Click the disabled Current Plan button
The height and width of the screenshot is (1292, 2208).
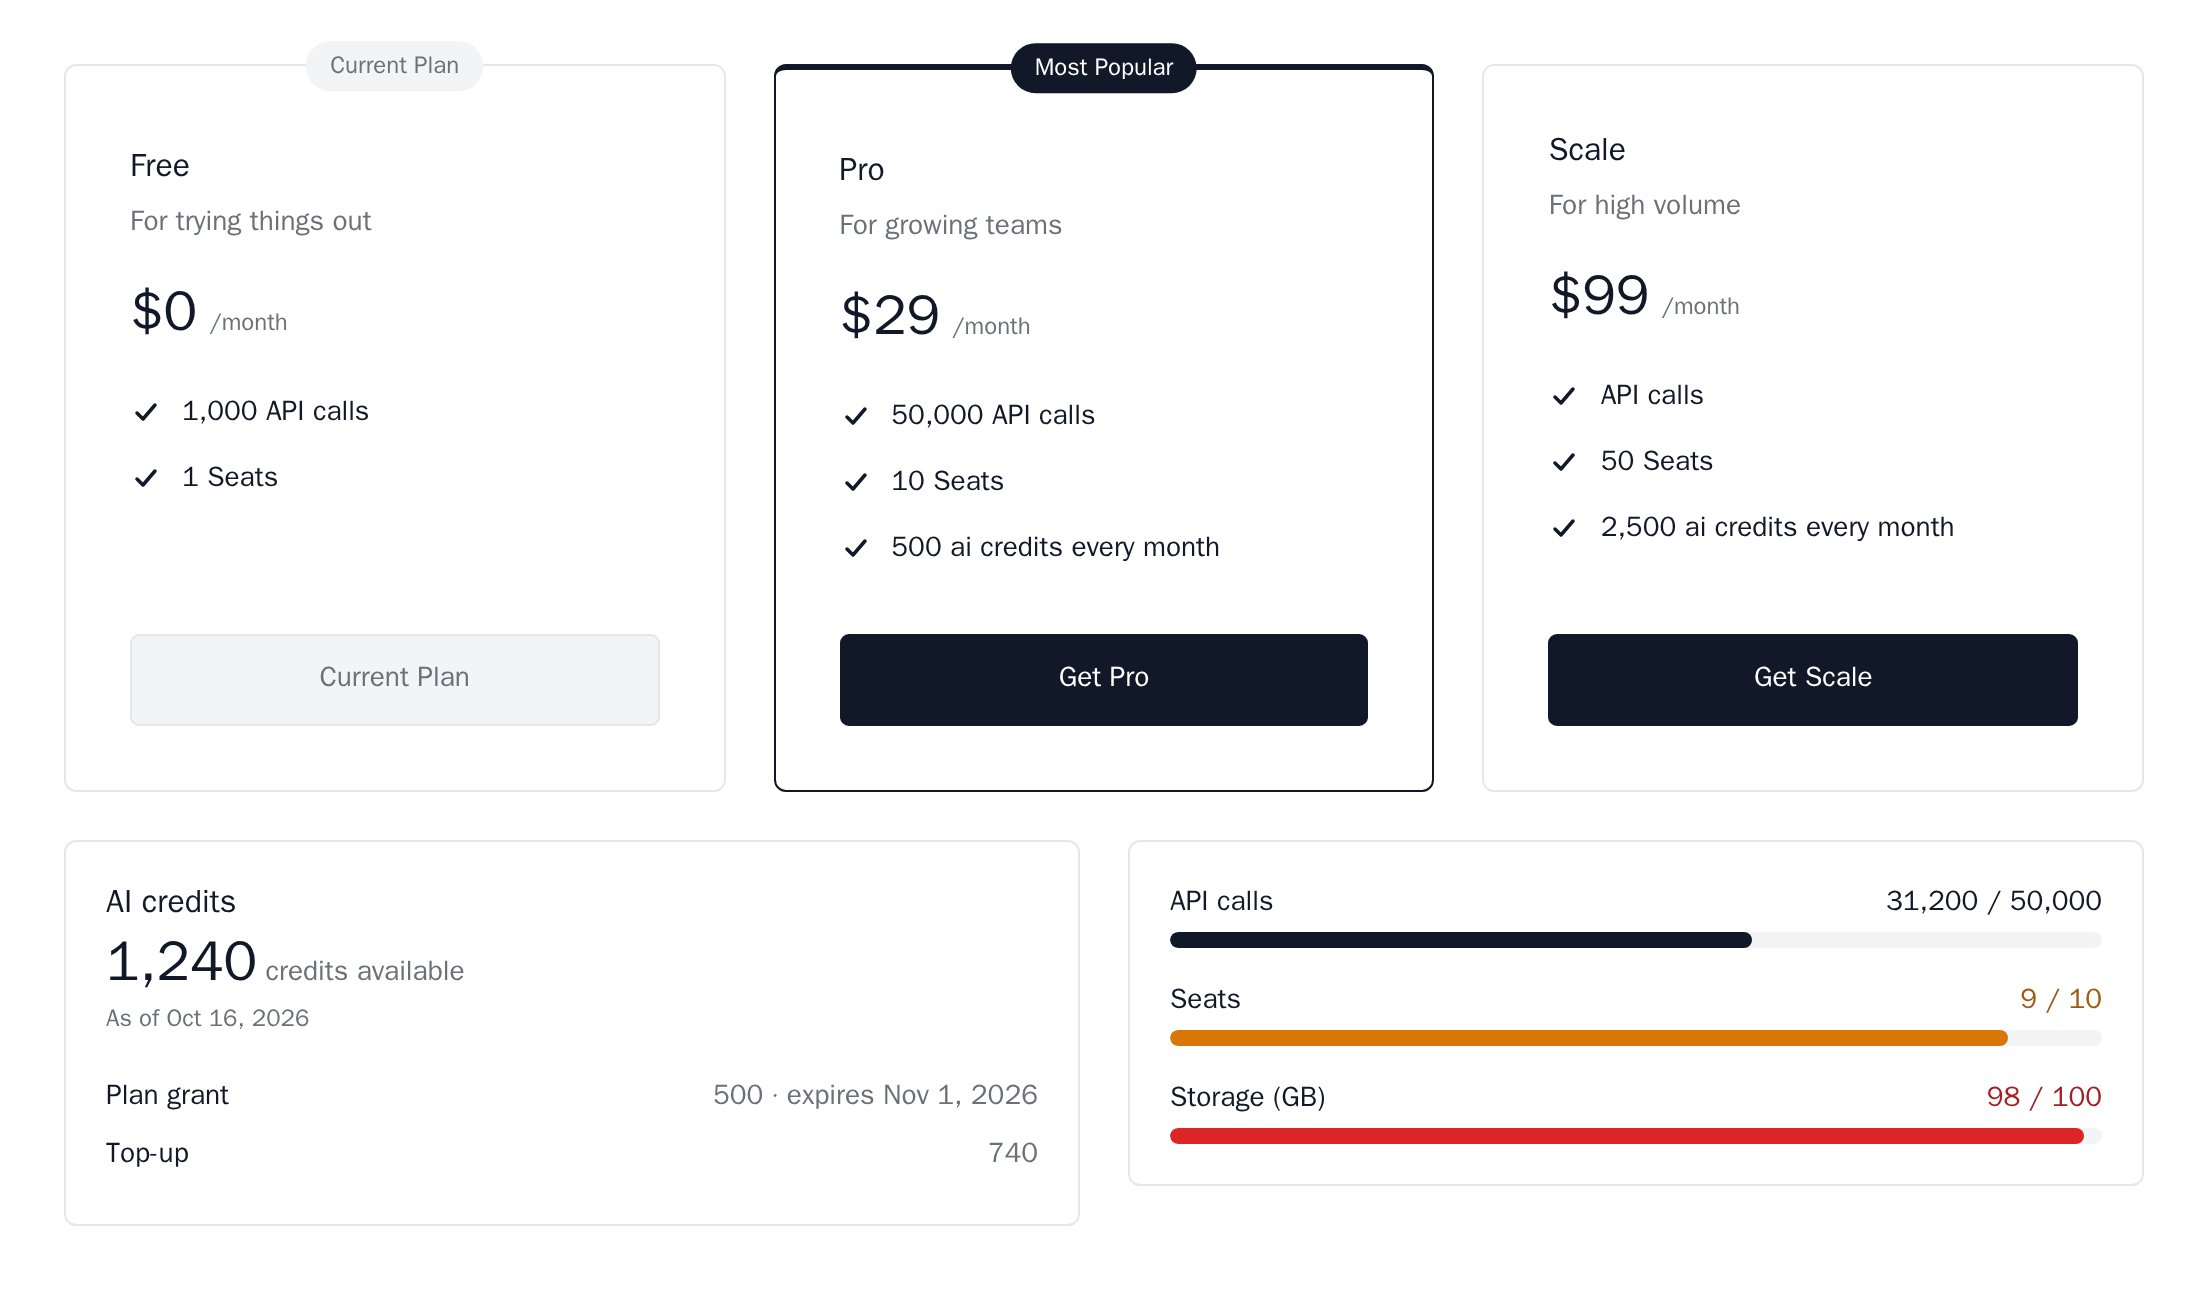pos(395,679)
